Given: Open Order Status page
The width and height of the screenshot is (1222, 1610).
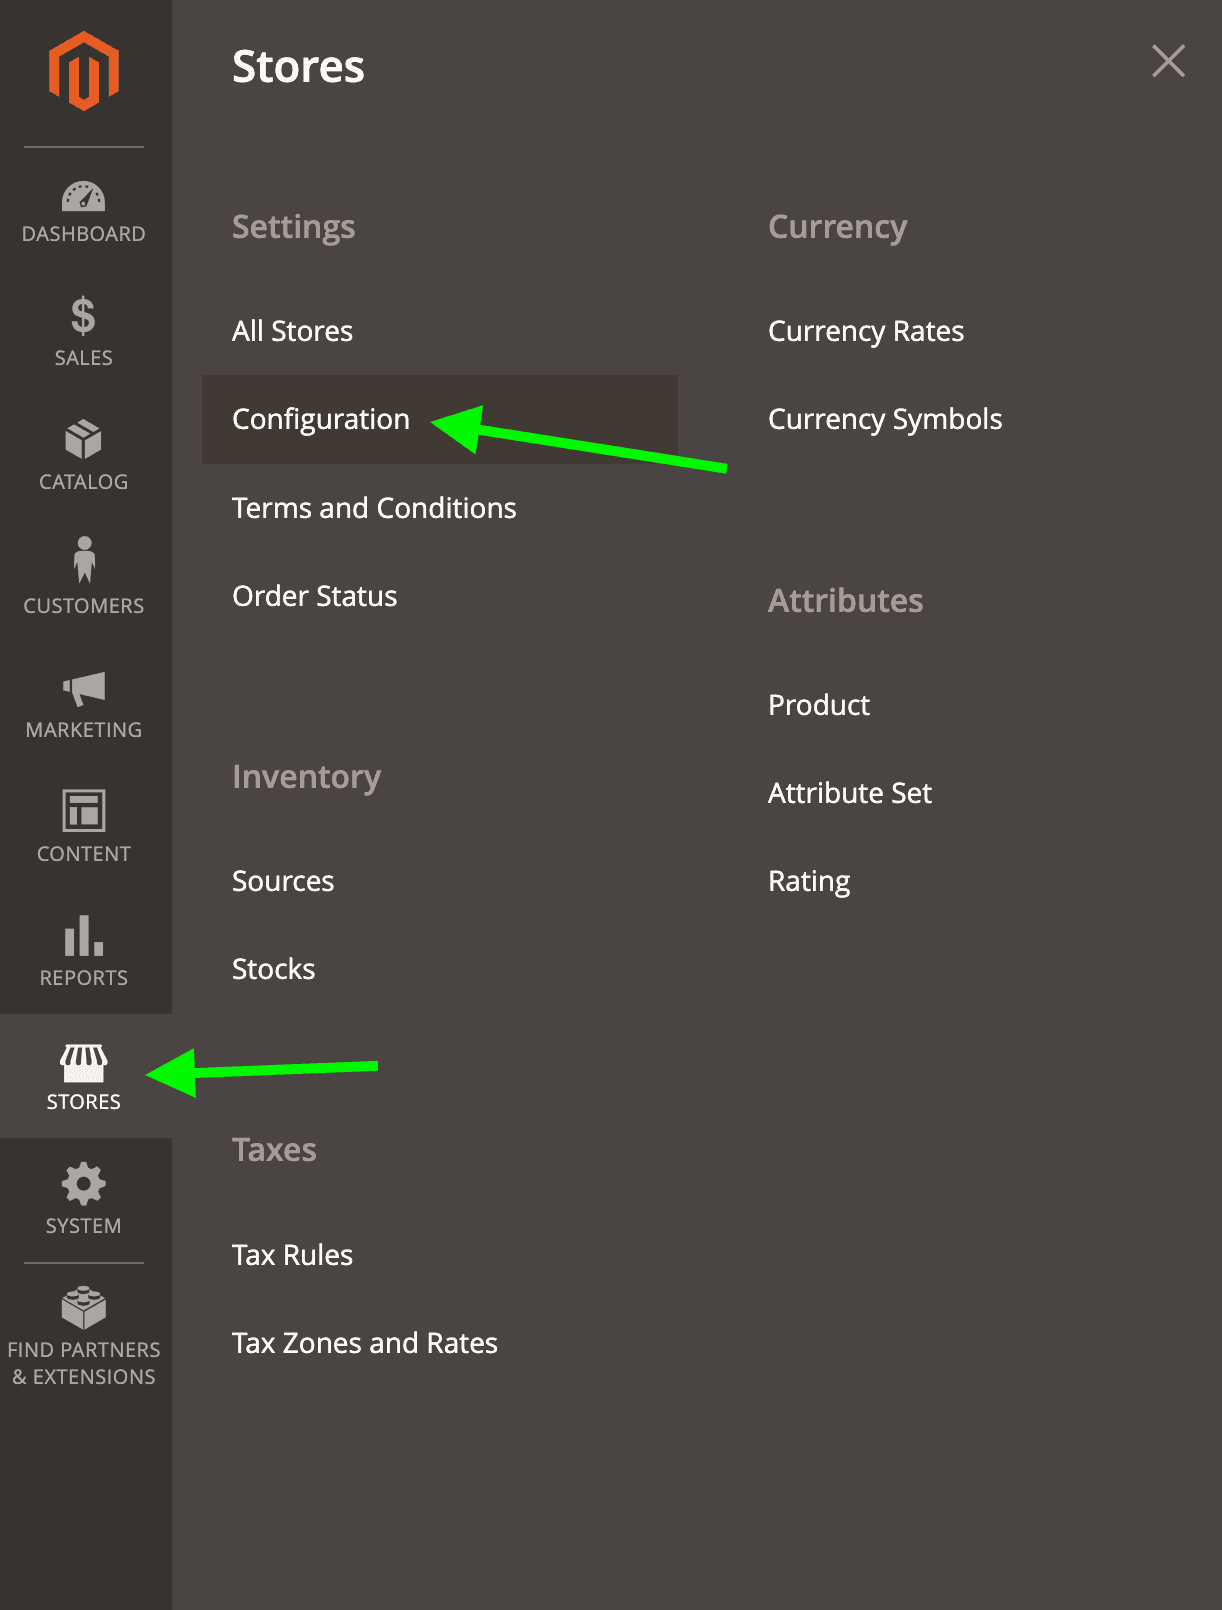Looking at the screenshot, I should pos(314,596).
